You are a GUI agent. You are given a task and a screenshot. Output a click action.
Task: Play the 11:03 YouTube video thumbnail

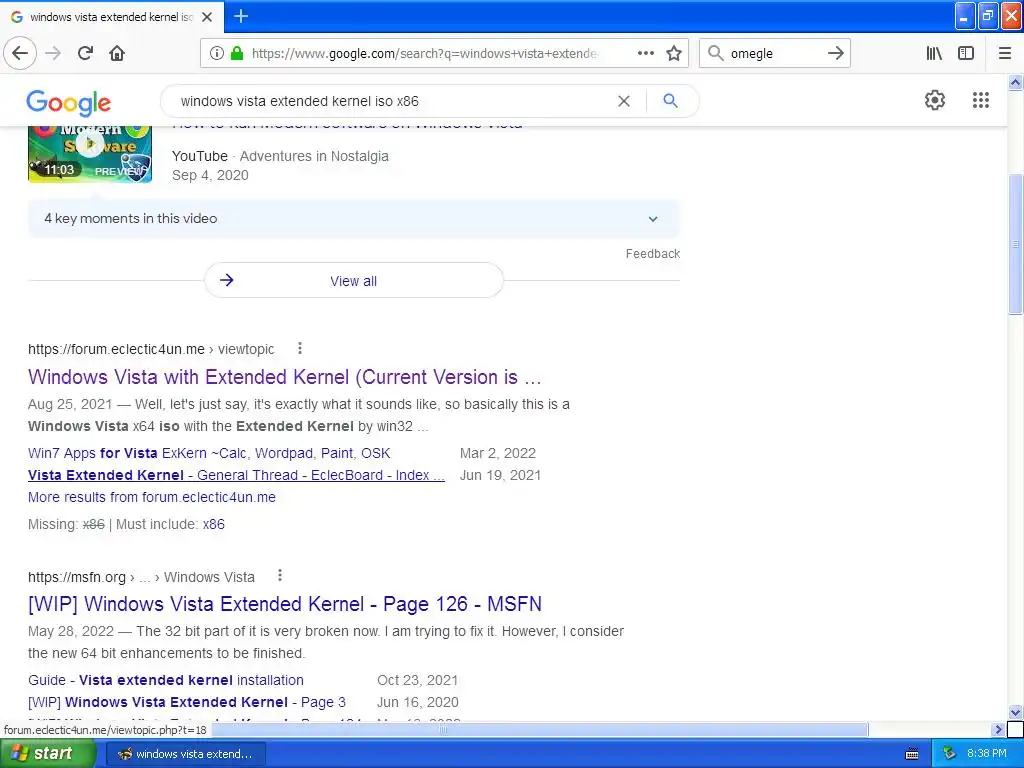pos(90,154)
